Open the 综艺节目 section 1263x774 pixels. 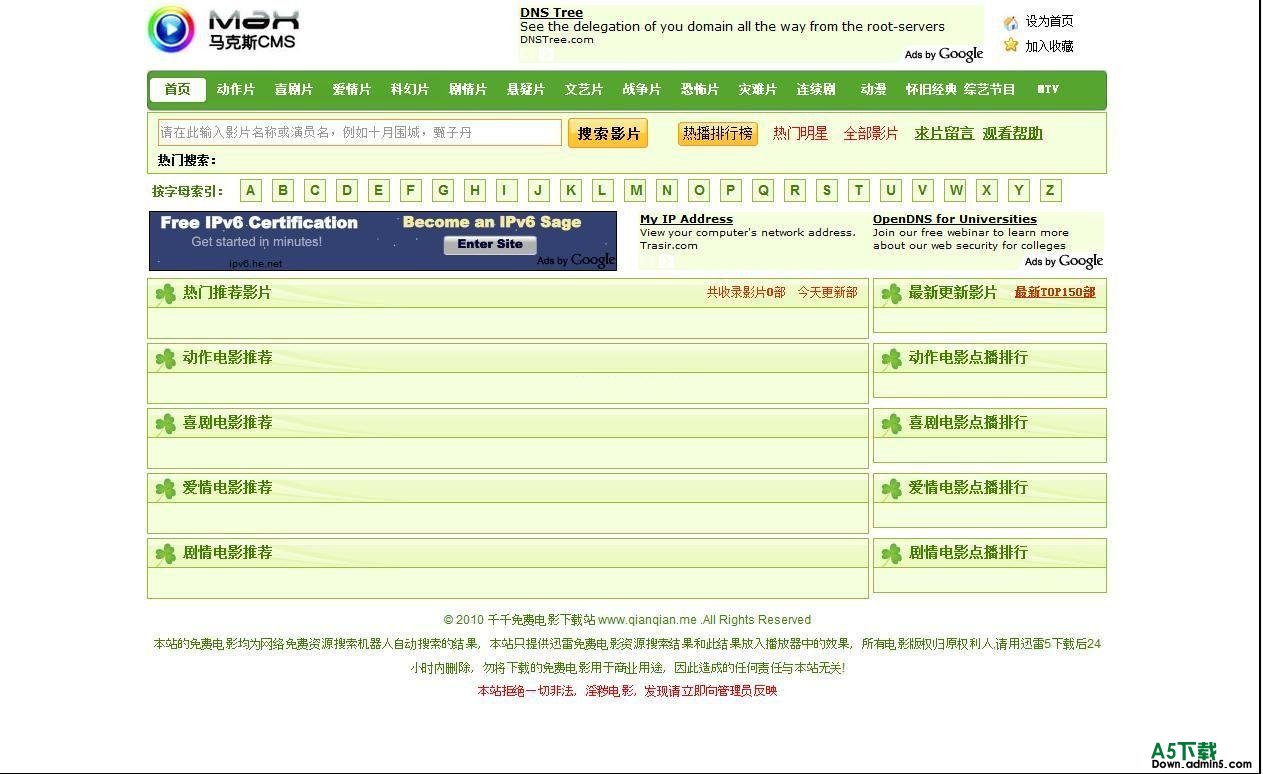coord(990,90)
